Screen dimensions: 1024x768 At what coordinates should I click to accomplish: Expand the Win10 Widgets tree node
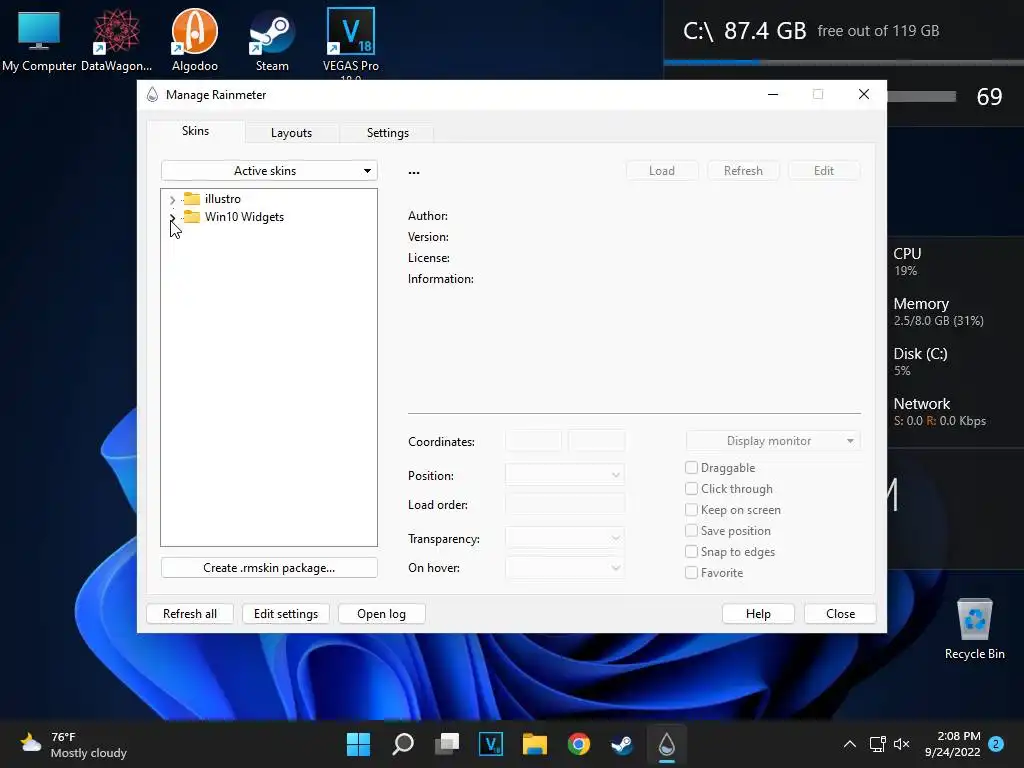(x=172, y=217)
